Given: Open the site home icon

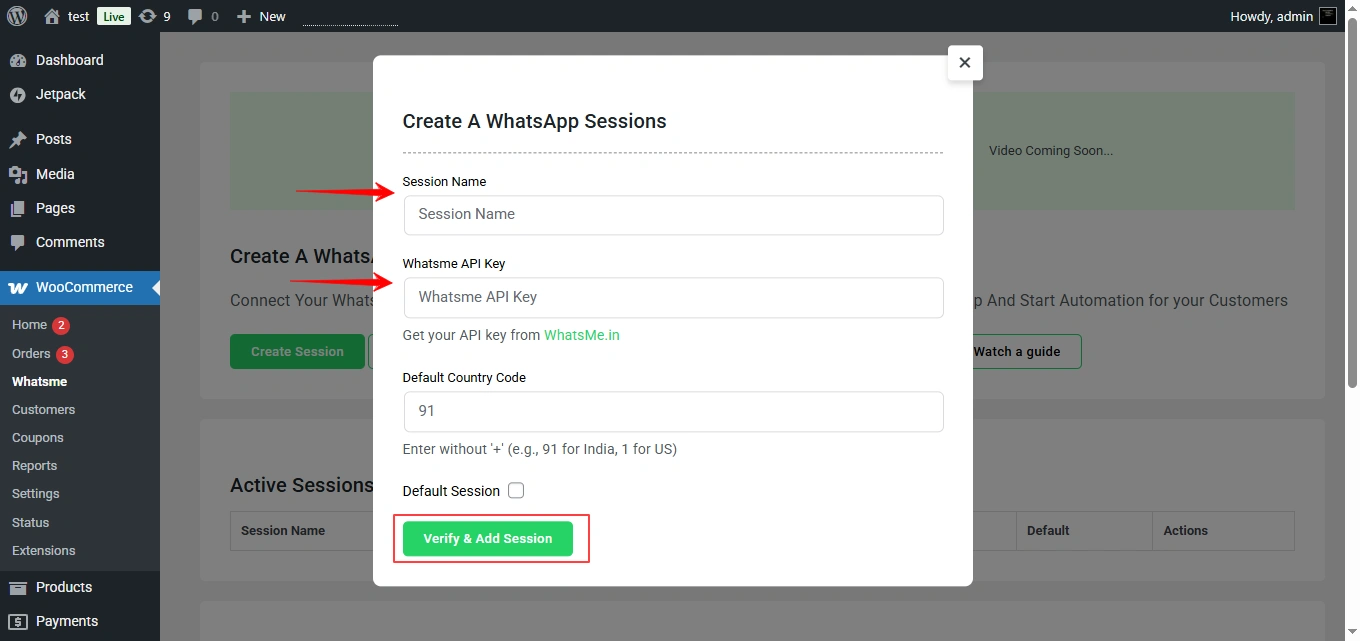Looking at the screenshot, I should point(52,16).
